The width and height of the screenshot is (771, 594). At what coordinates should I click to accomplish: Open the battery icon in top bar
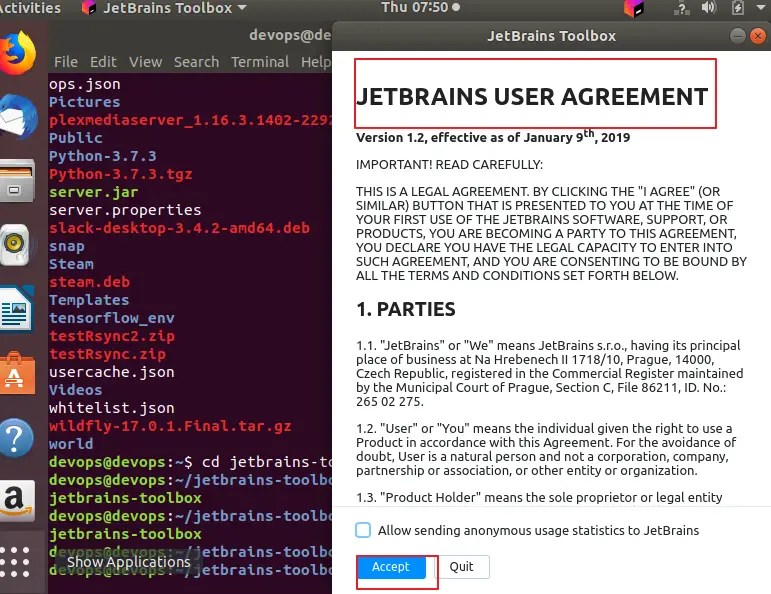pos(737,8)
